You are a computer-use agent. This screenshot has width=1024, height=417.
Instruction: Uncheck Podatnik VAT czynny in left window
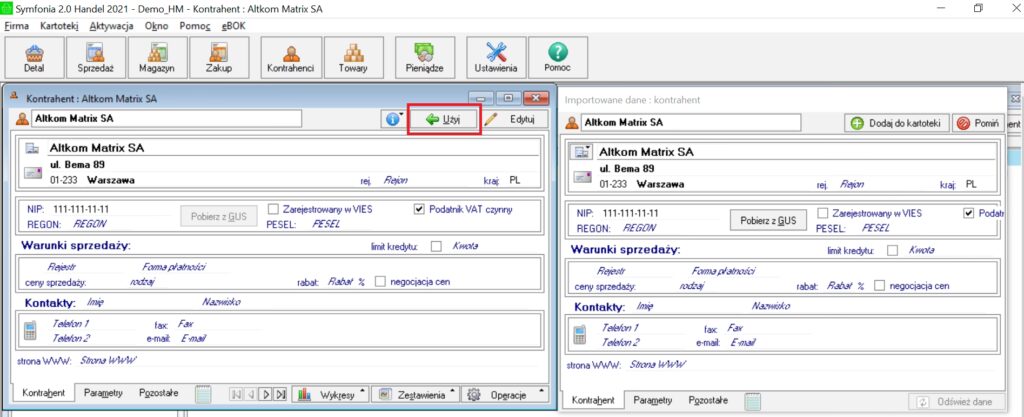point(420,211)
